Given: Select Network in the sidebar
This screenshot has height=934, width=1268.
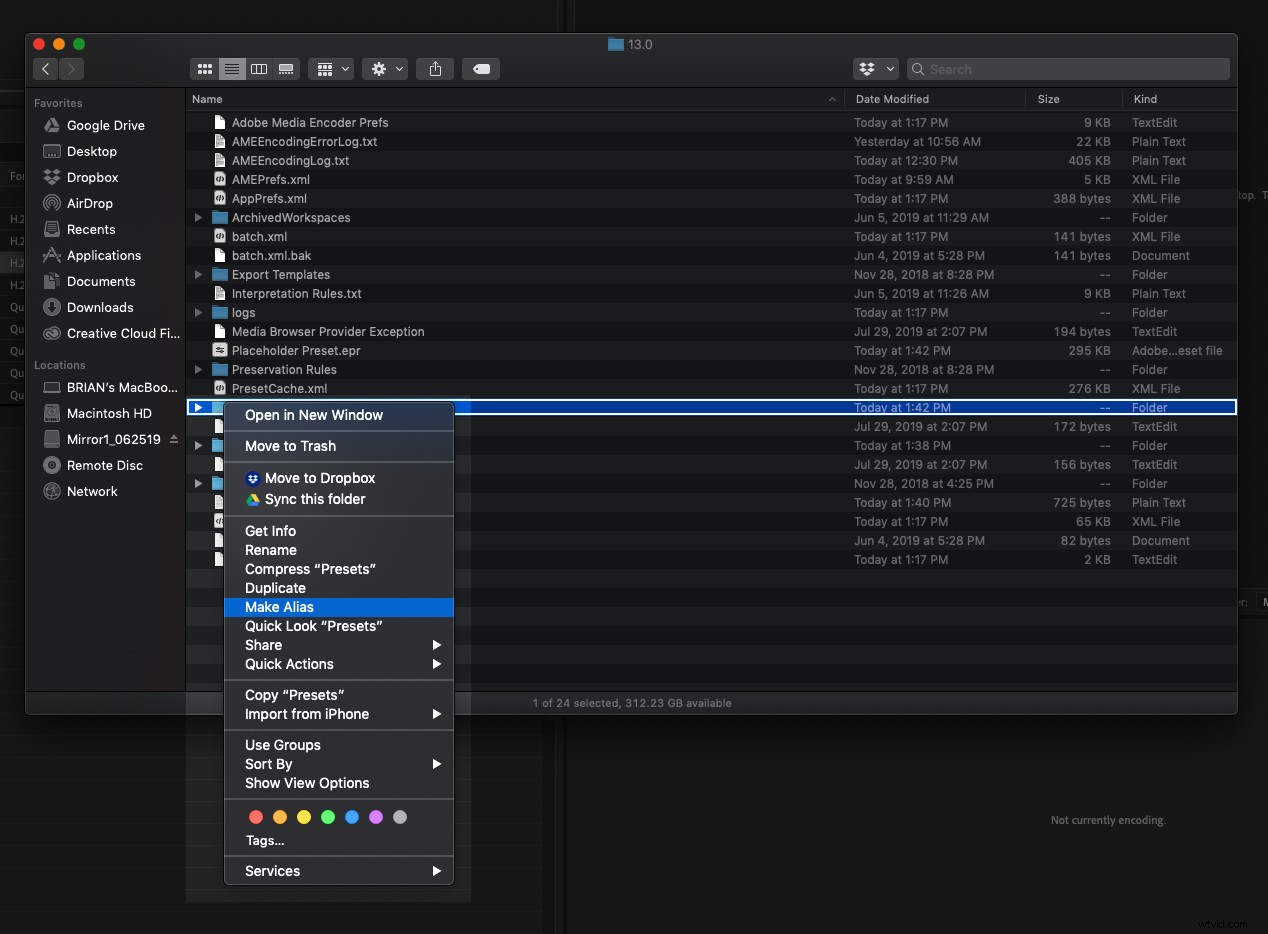Looking at the screenshot, I should tap(93, 491).
